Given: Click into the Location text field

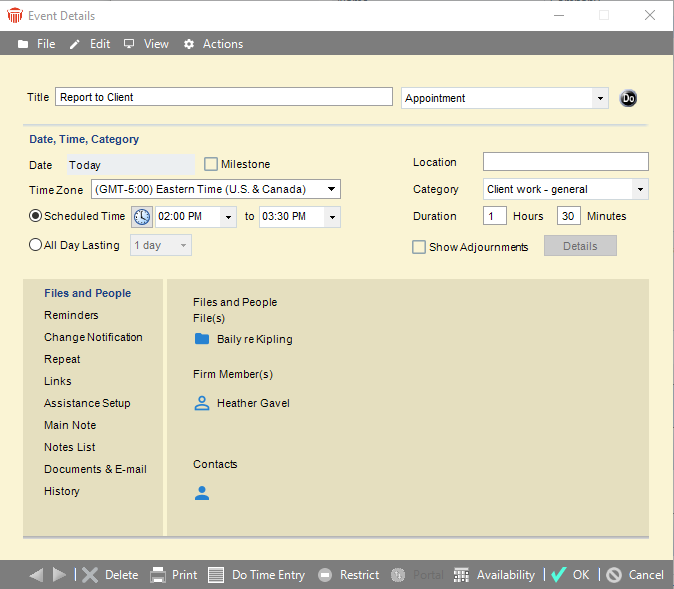Looking at the screenshot, I should tap(565, 162).
